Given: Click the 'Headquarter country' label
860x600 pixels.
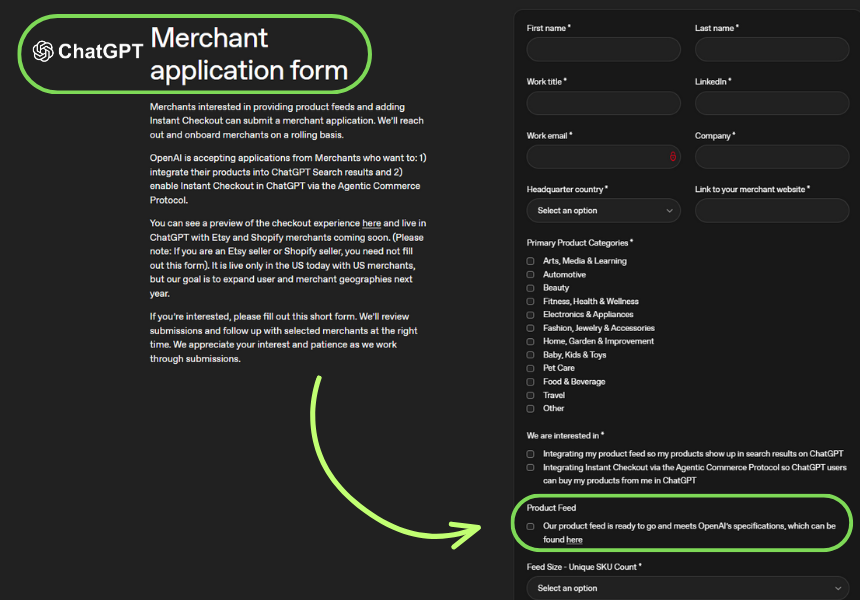Looking at the screenshot, I should tap(567, 189).
